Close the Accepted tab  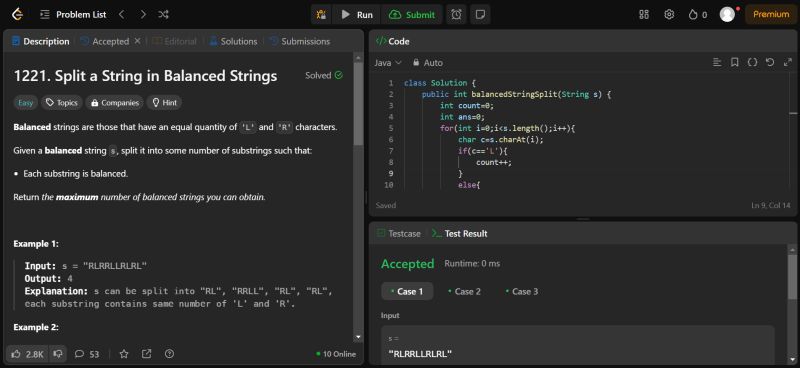coord(137,41)
